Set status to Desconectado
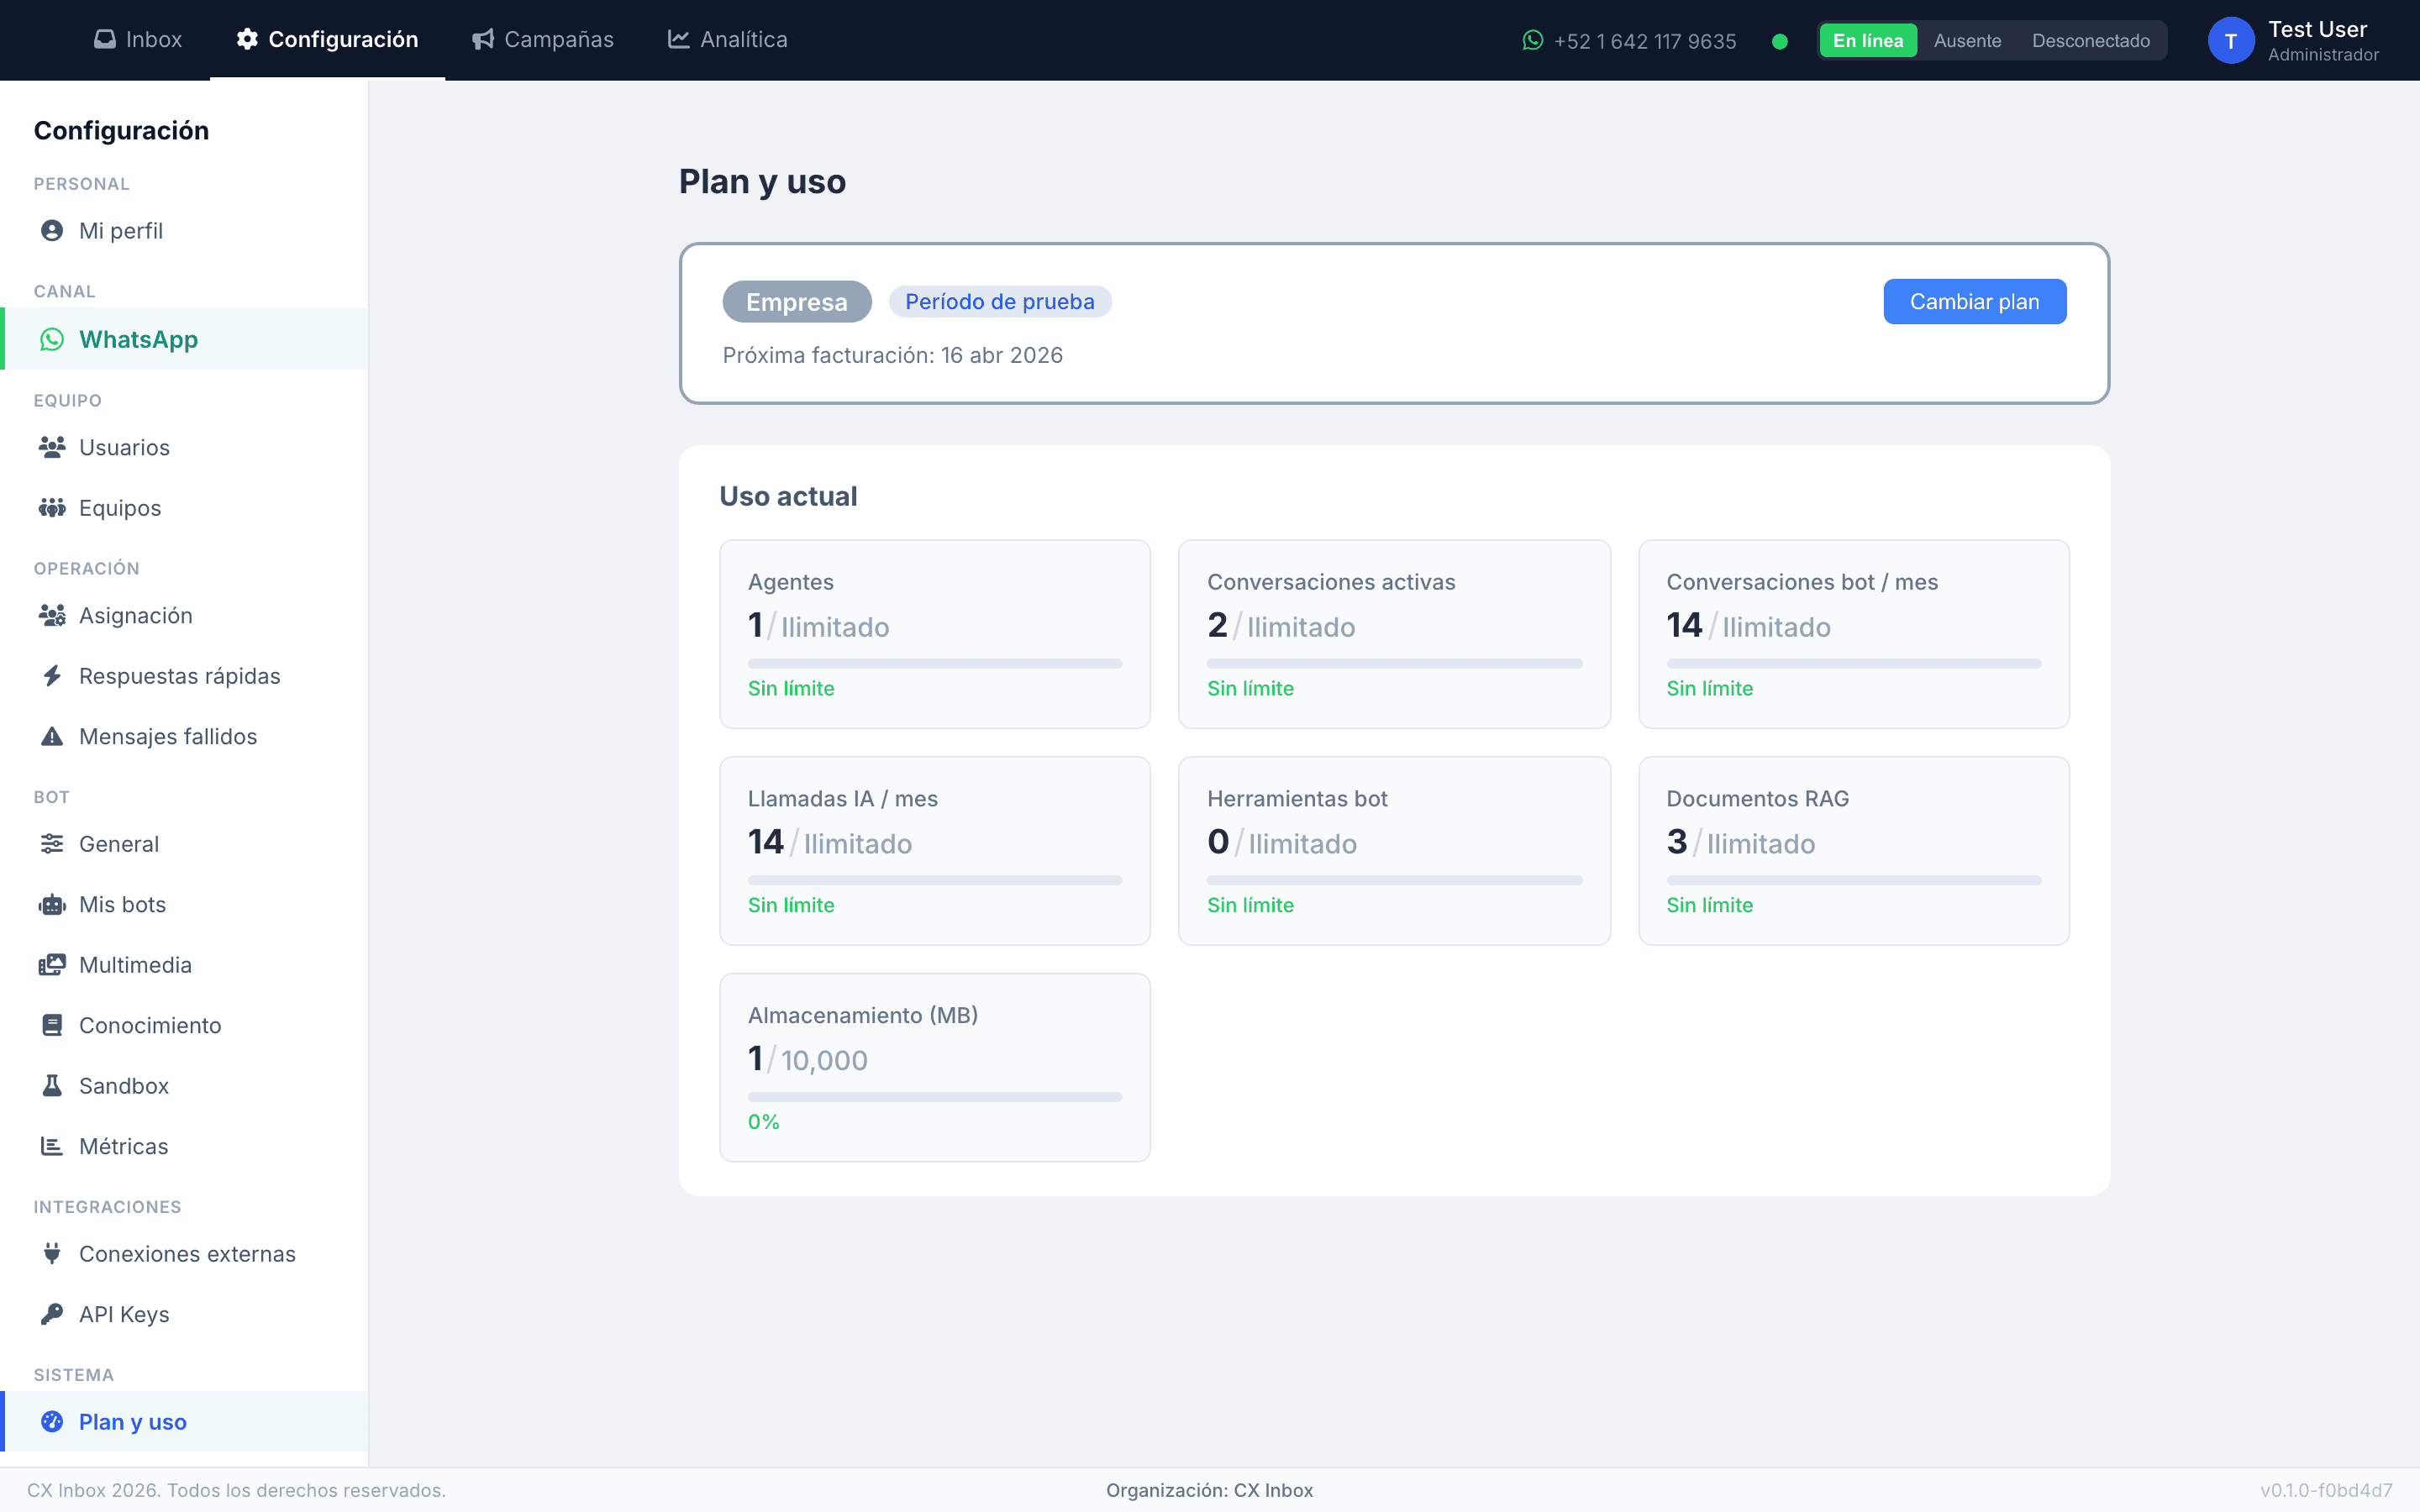The height and width of the screenshot is (1512, 2420). (2091, 41)
